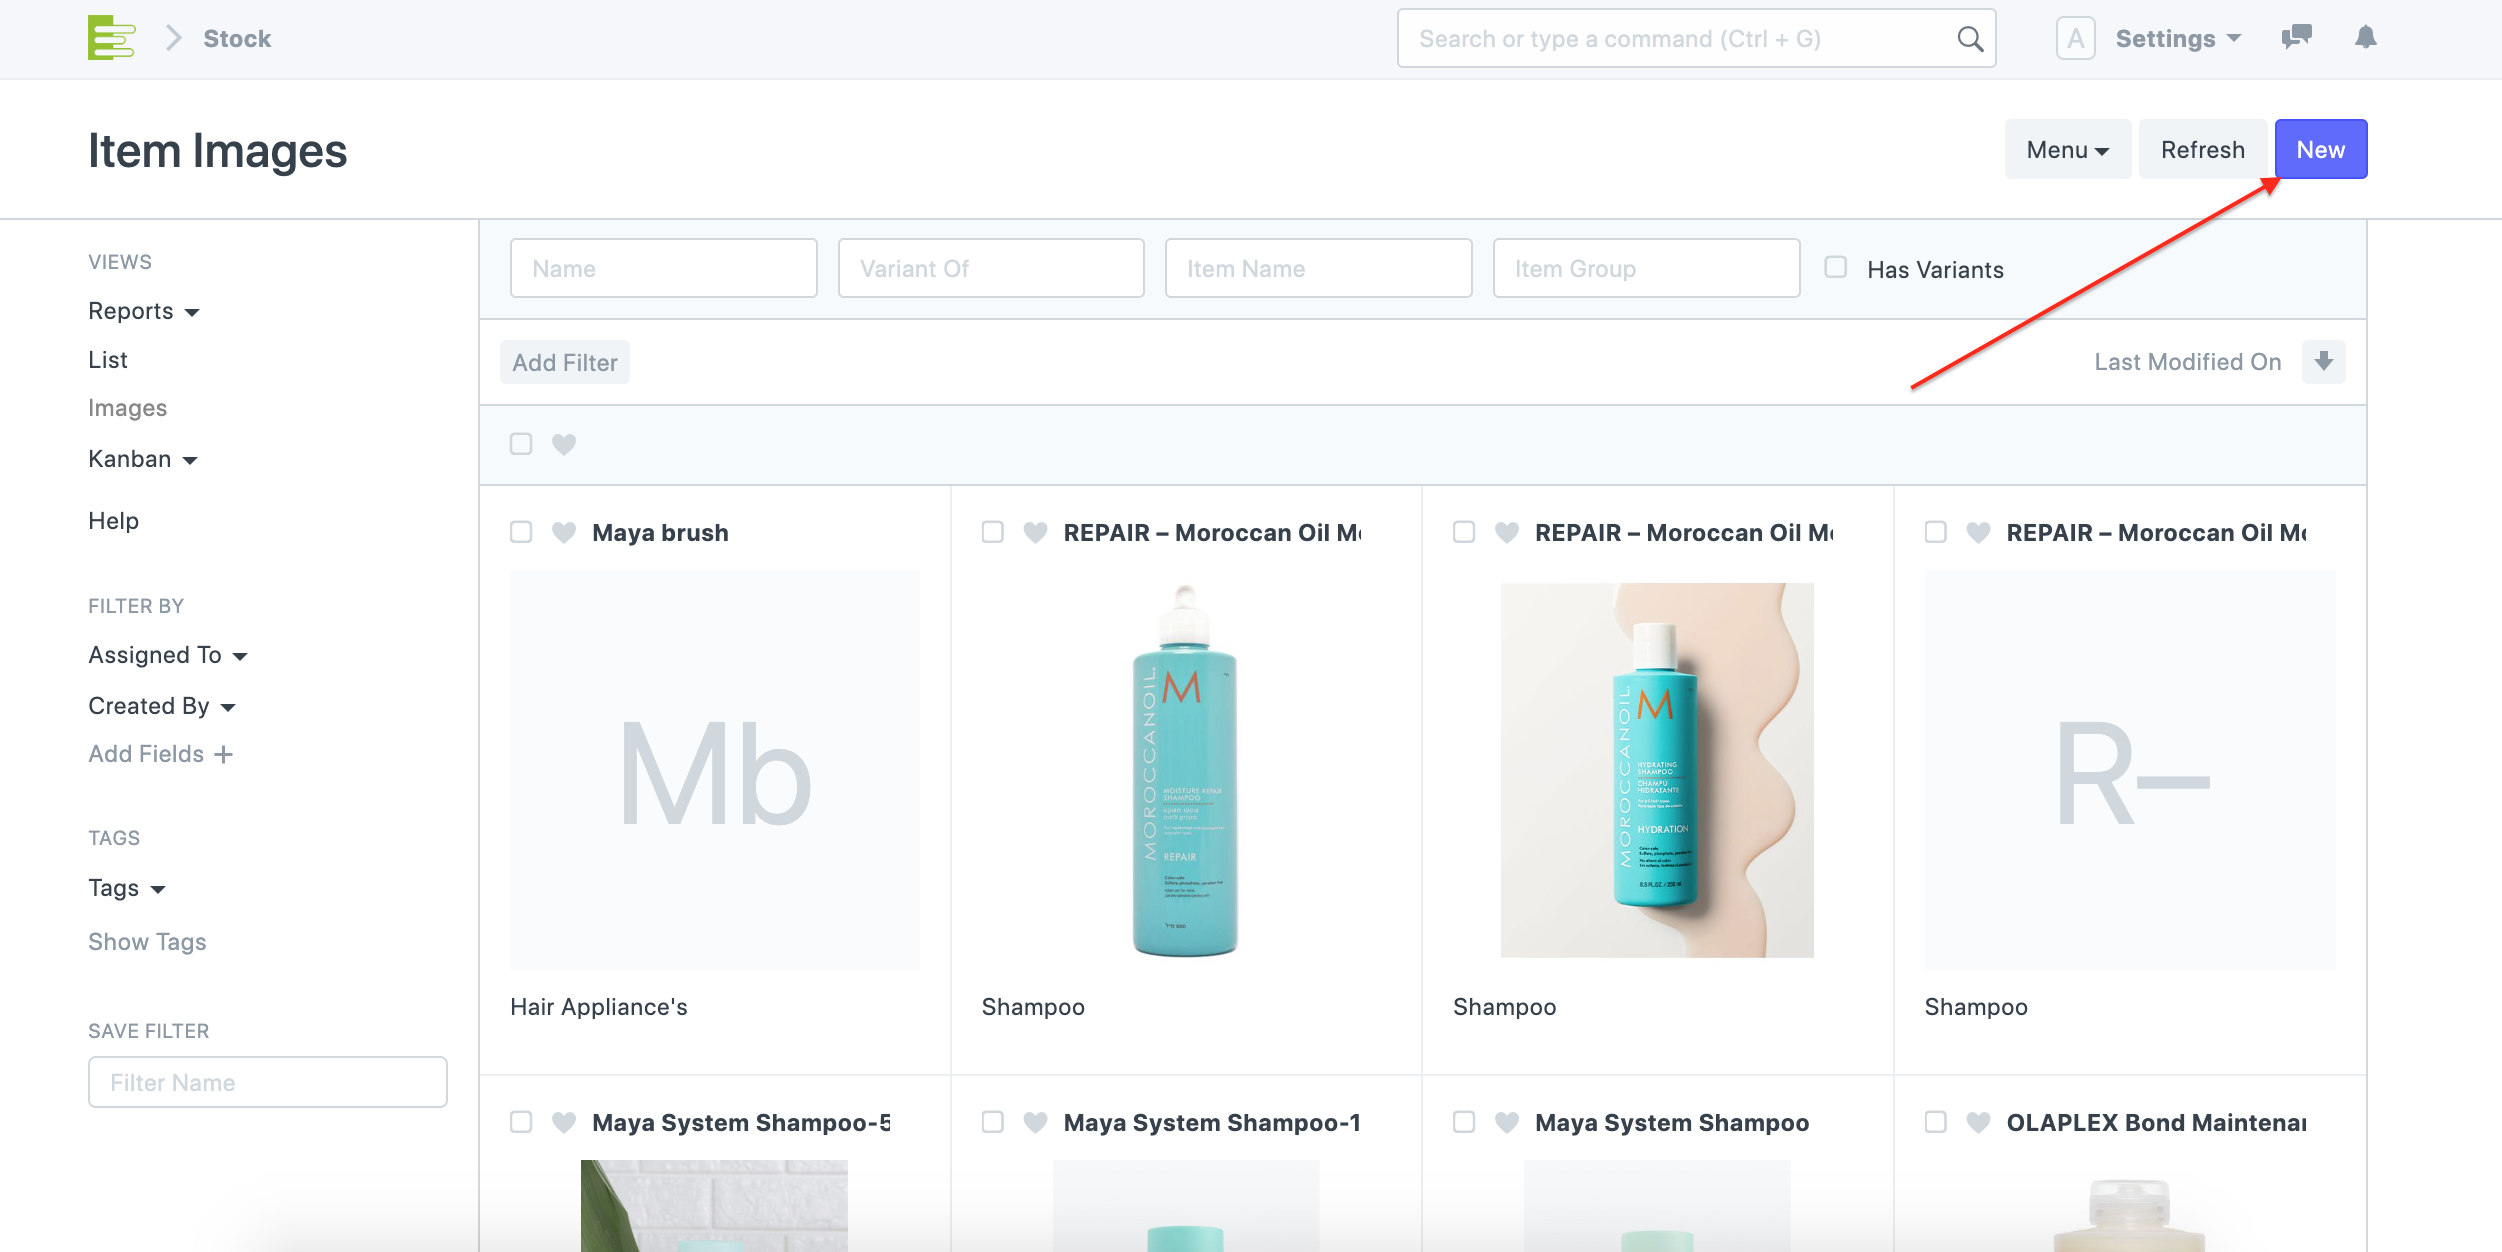
Task: Click the Variant Of filter field
Action: tap(991, 268)
